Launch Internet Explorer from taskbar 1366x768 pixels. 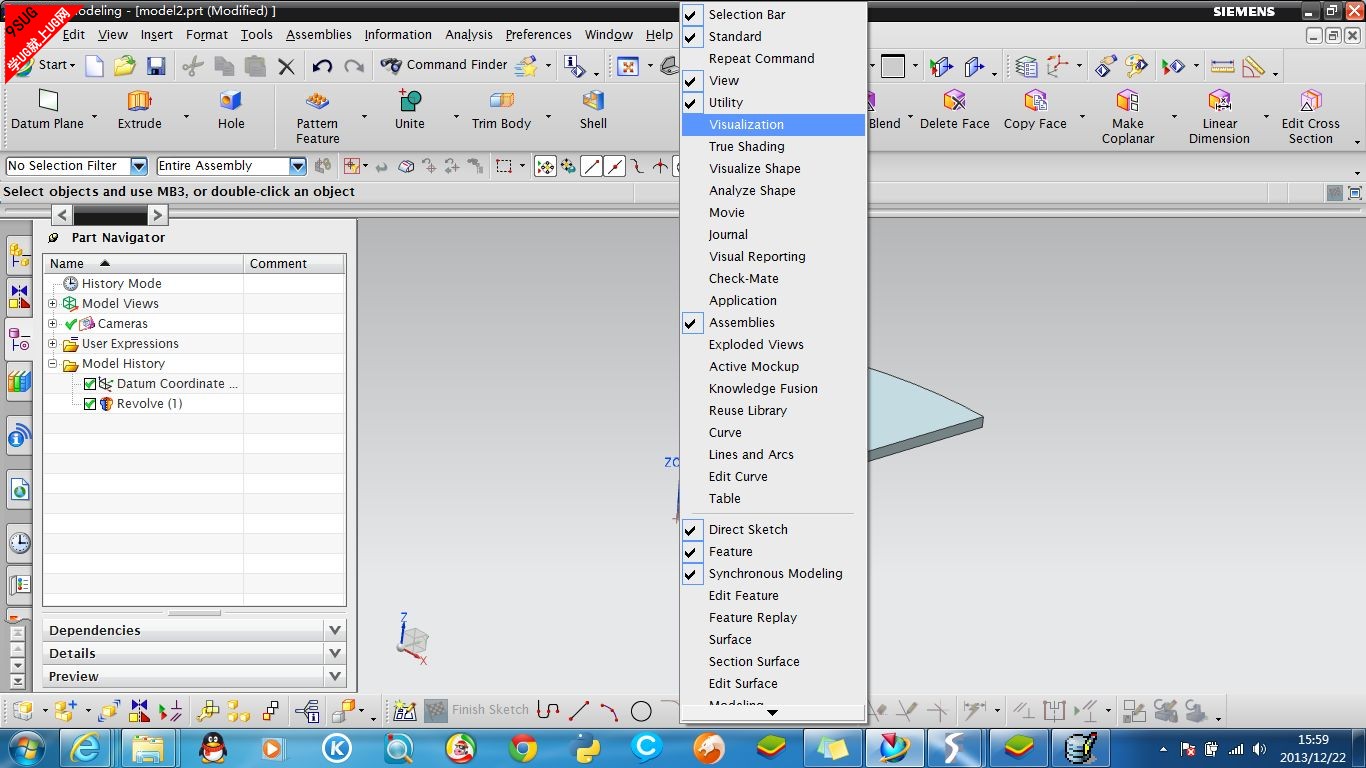click(86, 748)
